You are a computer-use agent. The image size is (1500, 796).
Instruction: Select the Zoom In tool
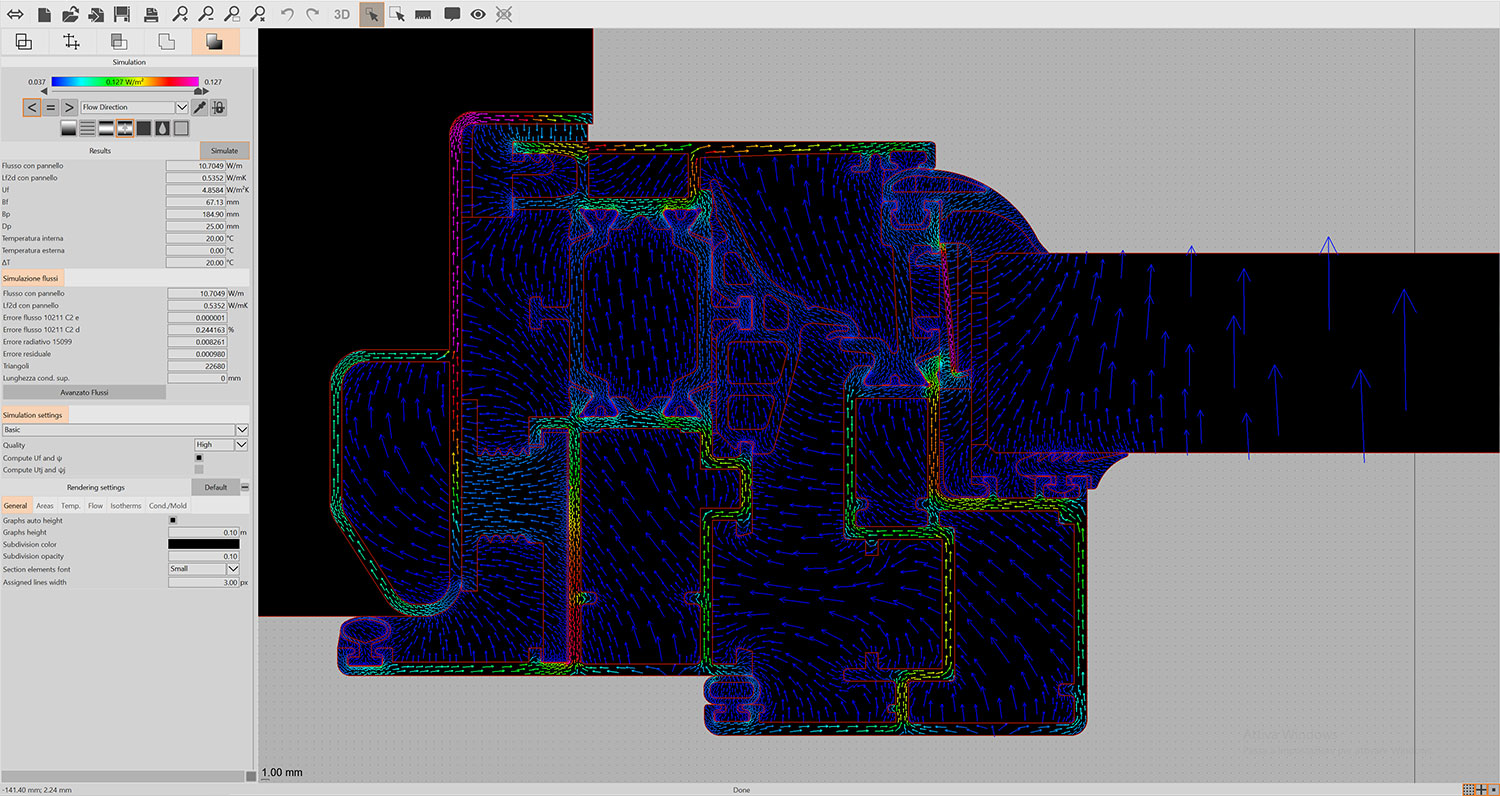(x=183, y=14)
